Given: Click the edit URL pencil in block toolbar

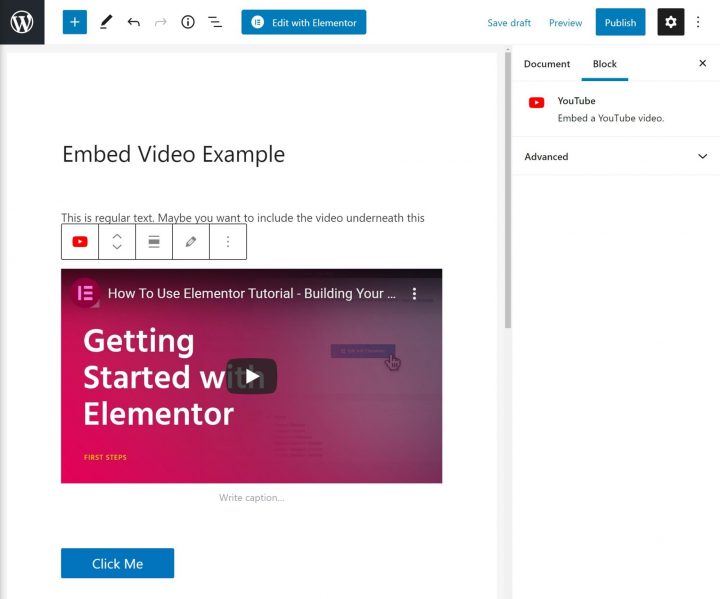Looking at the screenshot, I should click(191, 242).
